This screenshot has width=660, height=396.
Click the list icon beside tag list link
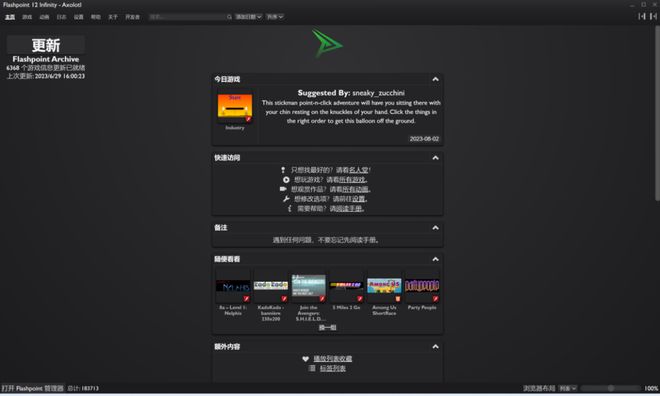[312, 368]
